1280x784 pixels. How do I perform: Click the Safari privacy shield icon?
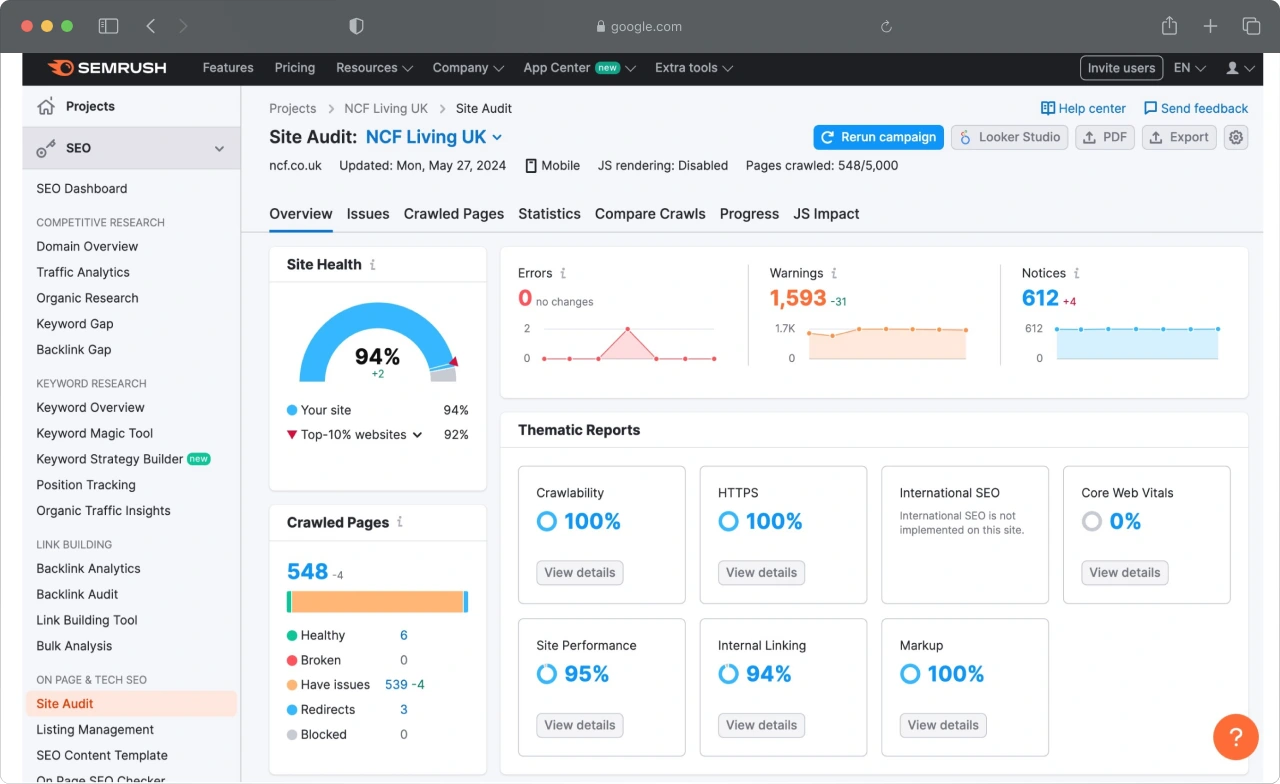click(x=356, y=26)
